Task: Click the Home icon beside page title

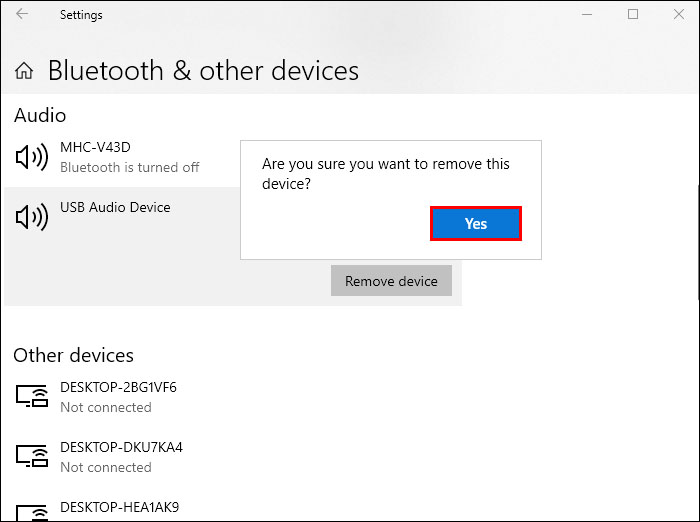Action: point(25,71)
